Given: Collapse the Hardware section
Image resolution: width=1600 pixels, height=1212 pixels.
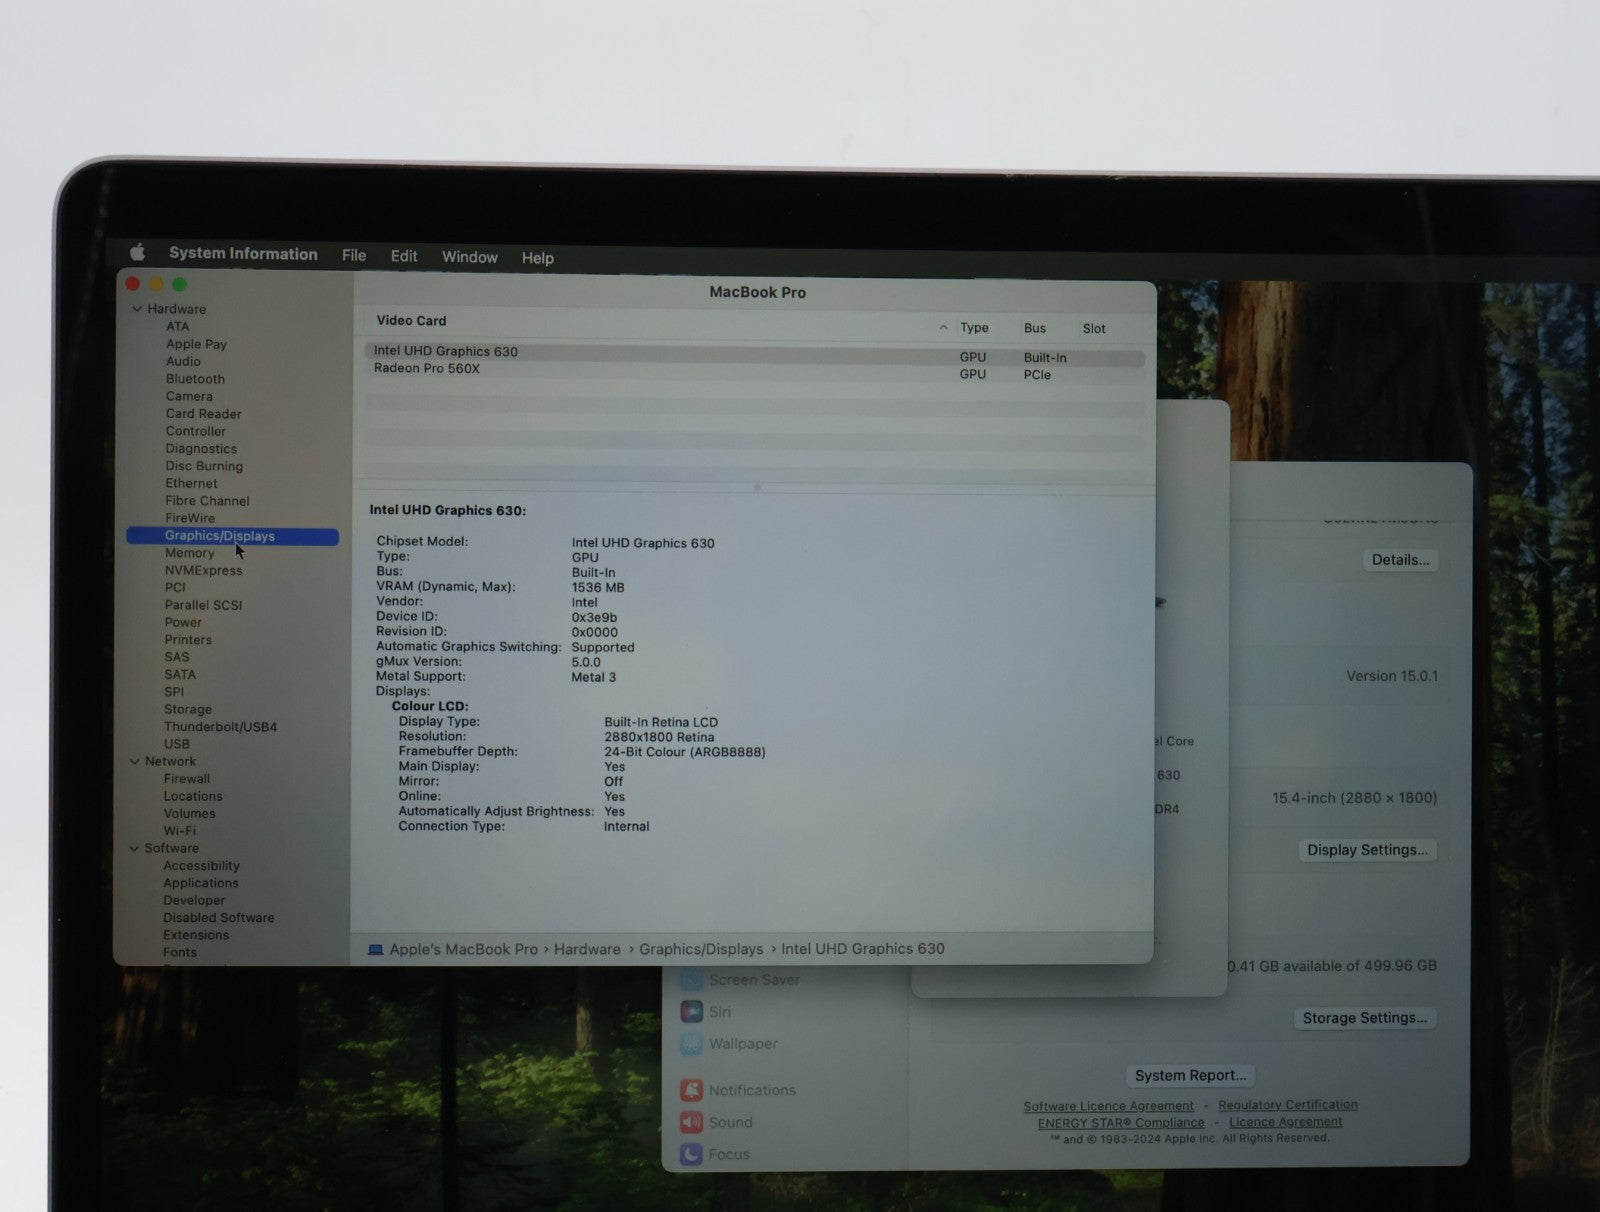Looking at the screenshot, I should point(137,309).
